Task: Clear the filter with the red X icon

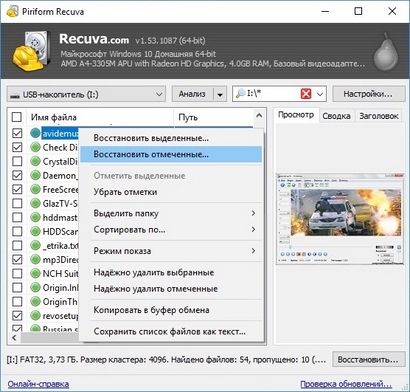Action: click(x=306, y=94)
